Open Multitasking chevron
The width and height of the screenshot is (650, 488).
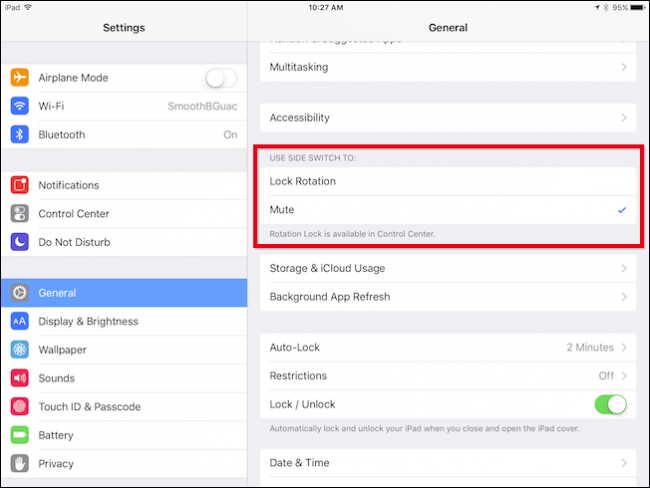624,67
